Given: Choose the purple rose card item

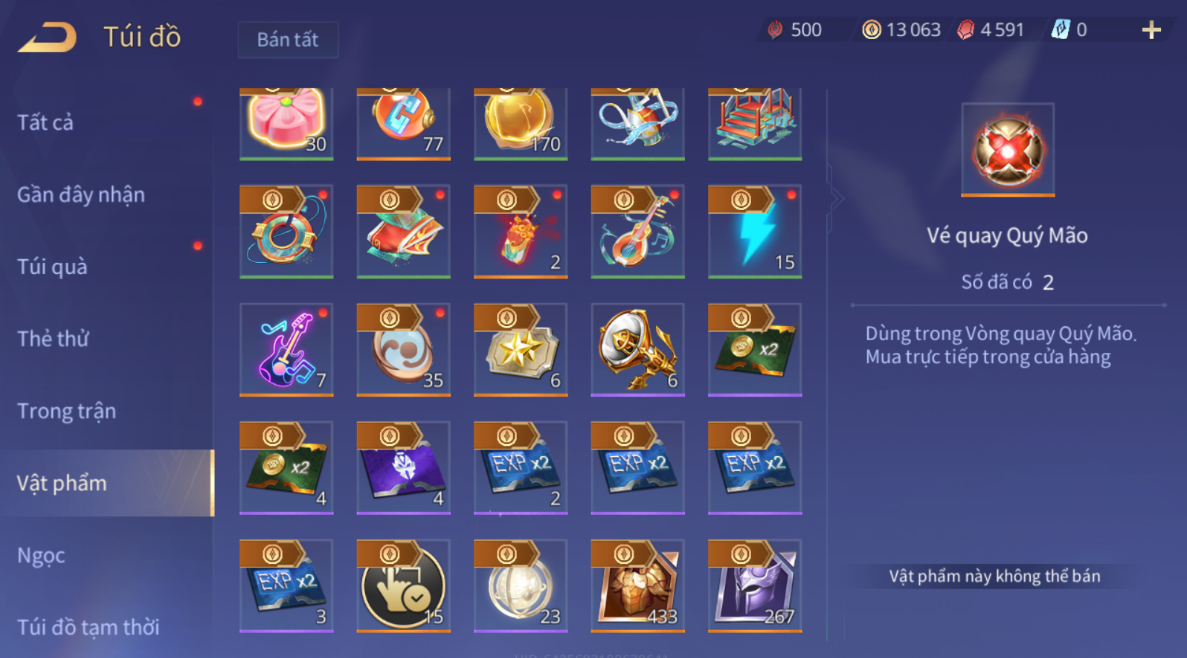Looking at the screenshot, I should (x=403, y=468).
